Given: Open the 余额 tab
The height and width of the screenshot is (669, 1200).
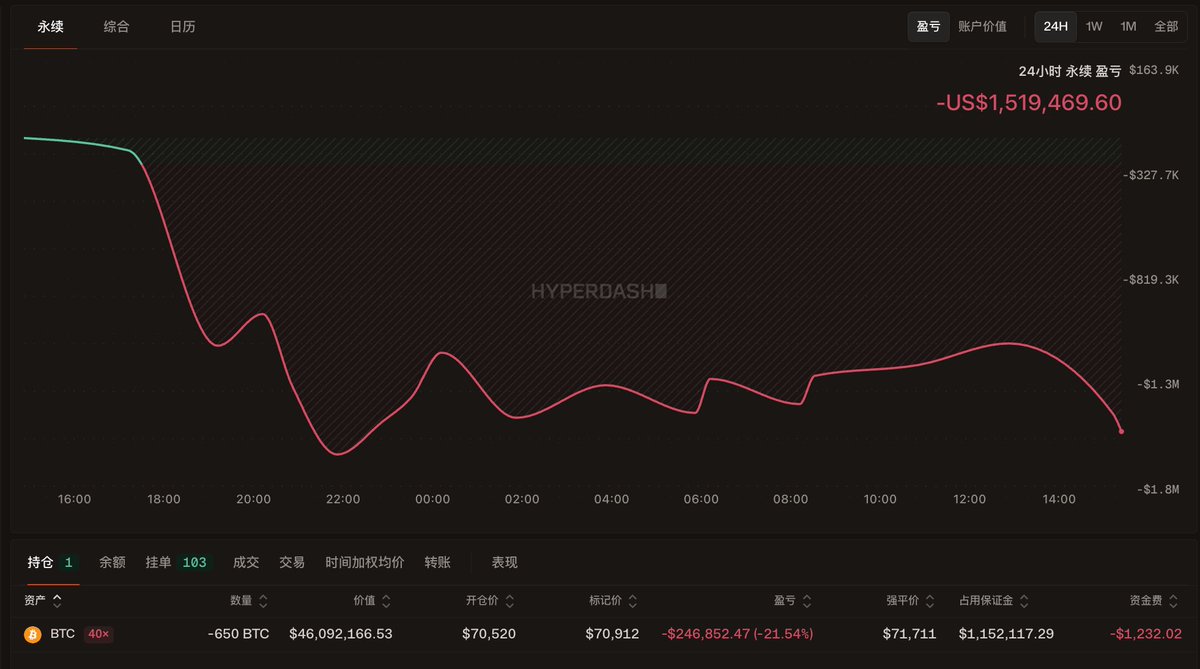Looking at the screenshot, I should click(x=112, y=563).
